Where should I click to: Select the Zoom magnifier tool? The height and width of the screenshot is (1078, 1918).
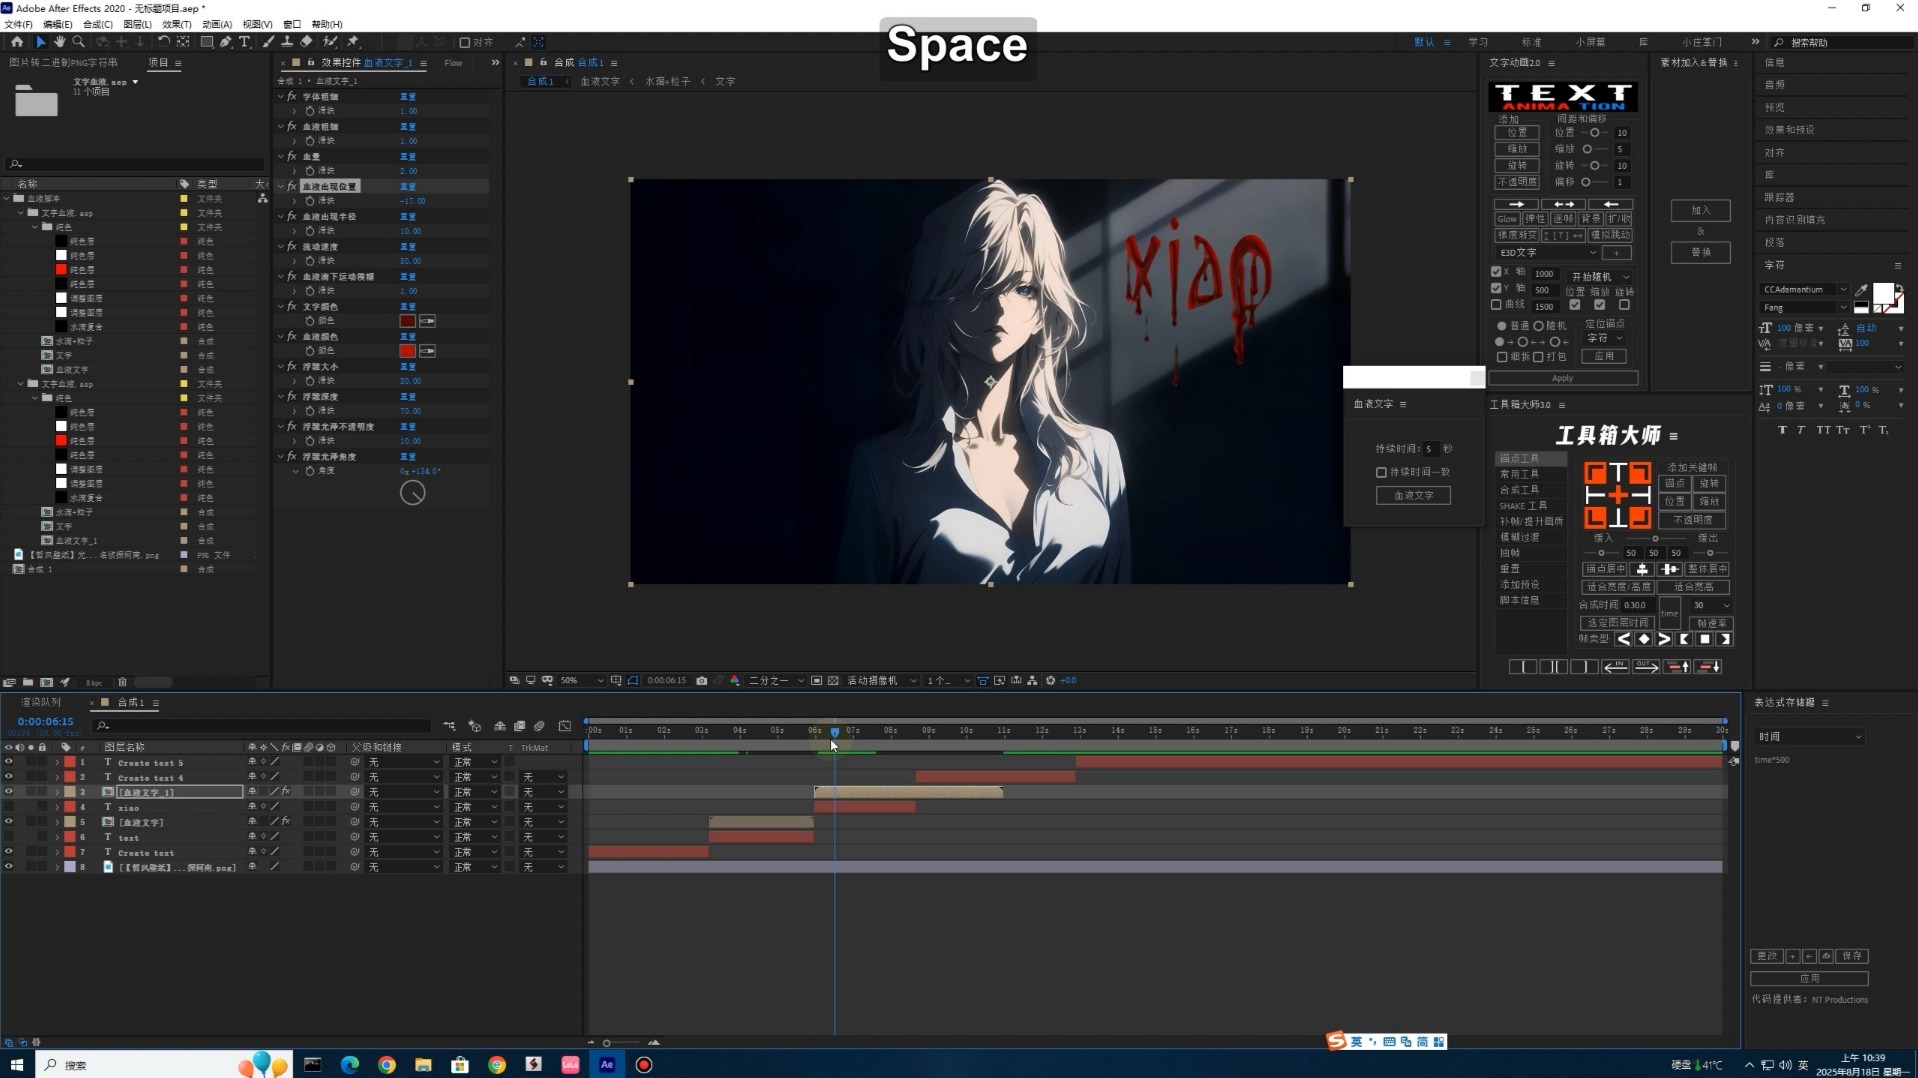(78, 42)
